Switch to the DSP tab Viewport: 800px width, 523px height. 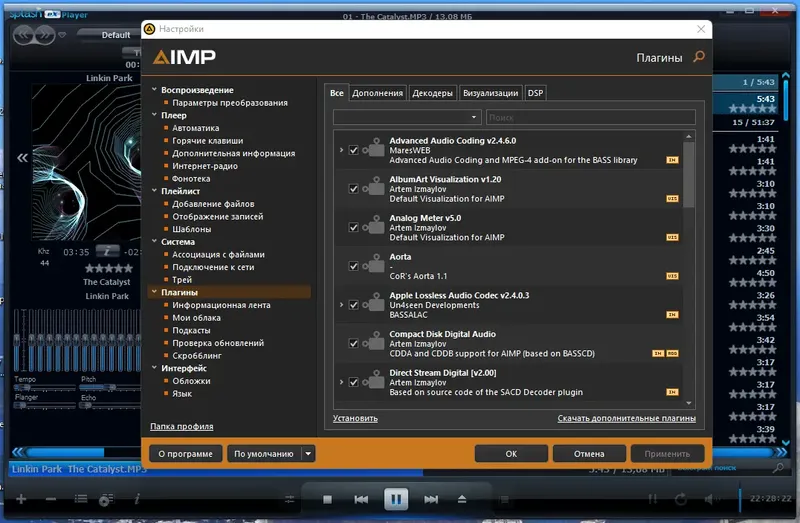(535, 93)
